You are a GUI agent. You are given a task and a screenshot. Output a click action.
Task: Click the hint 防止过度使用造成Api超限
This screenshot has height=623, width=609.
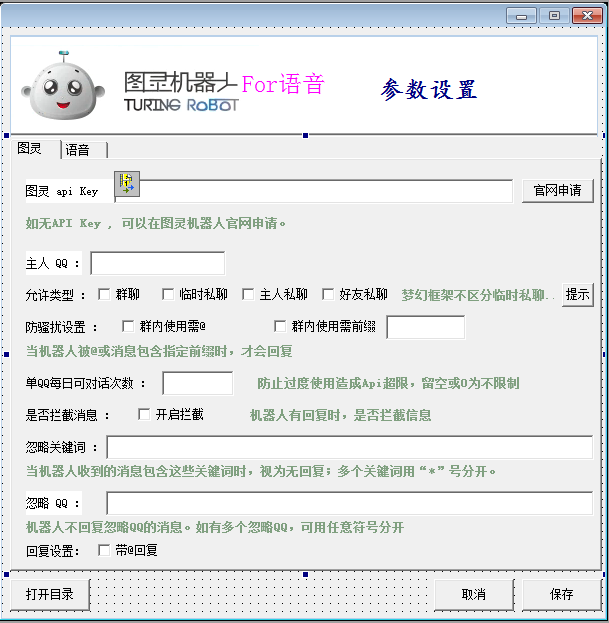[388, 383]
